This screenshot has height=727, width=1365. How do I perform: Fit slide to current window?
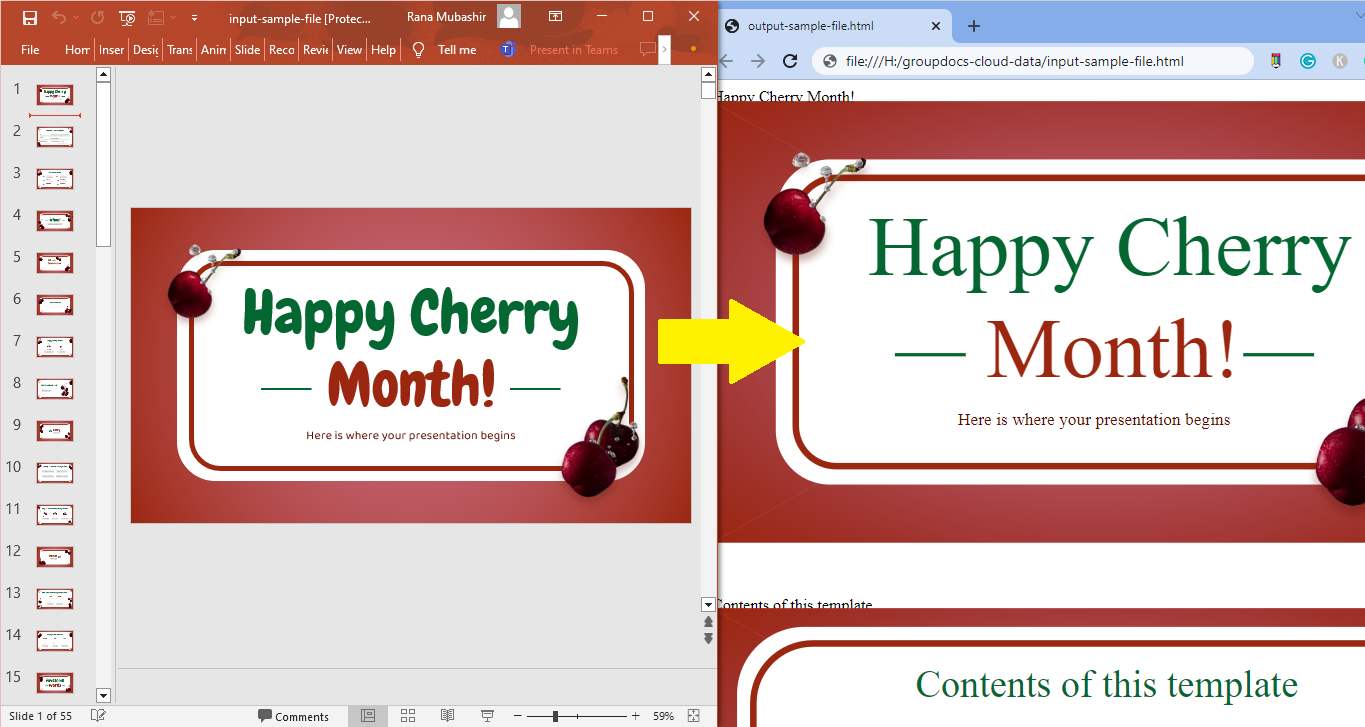coord(693,715)
